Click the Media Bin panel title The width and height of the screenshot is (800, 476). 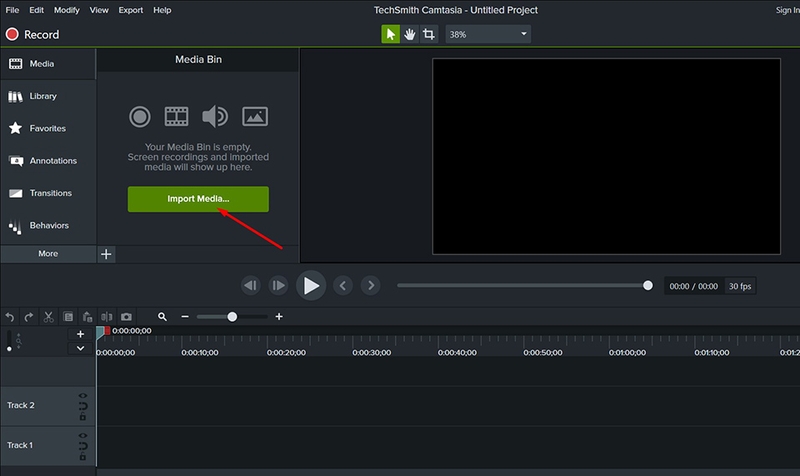click(x=198, y=60)
